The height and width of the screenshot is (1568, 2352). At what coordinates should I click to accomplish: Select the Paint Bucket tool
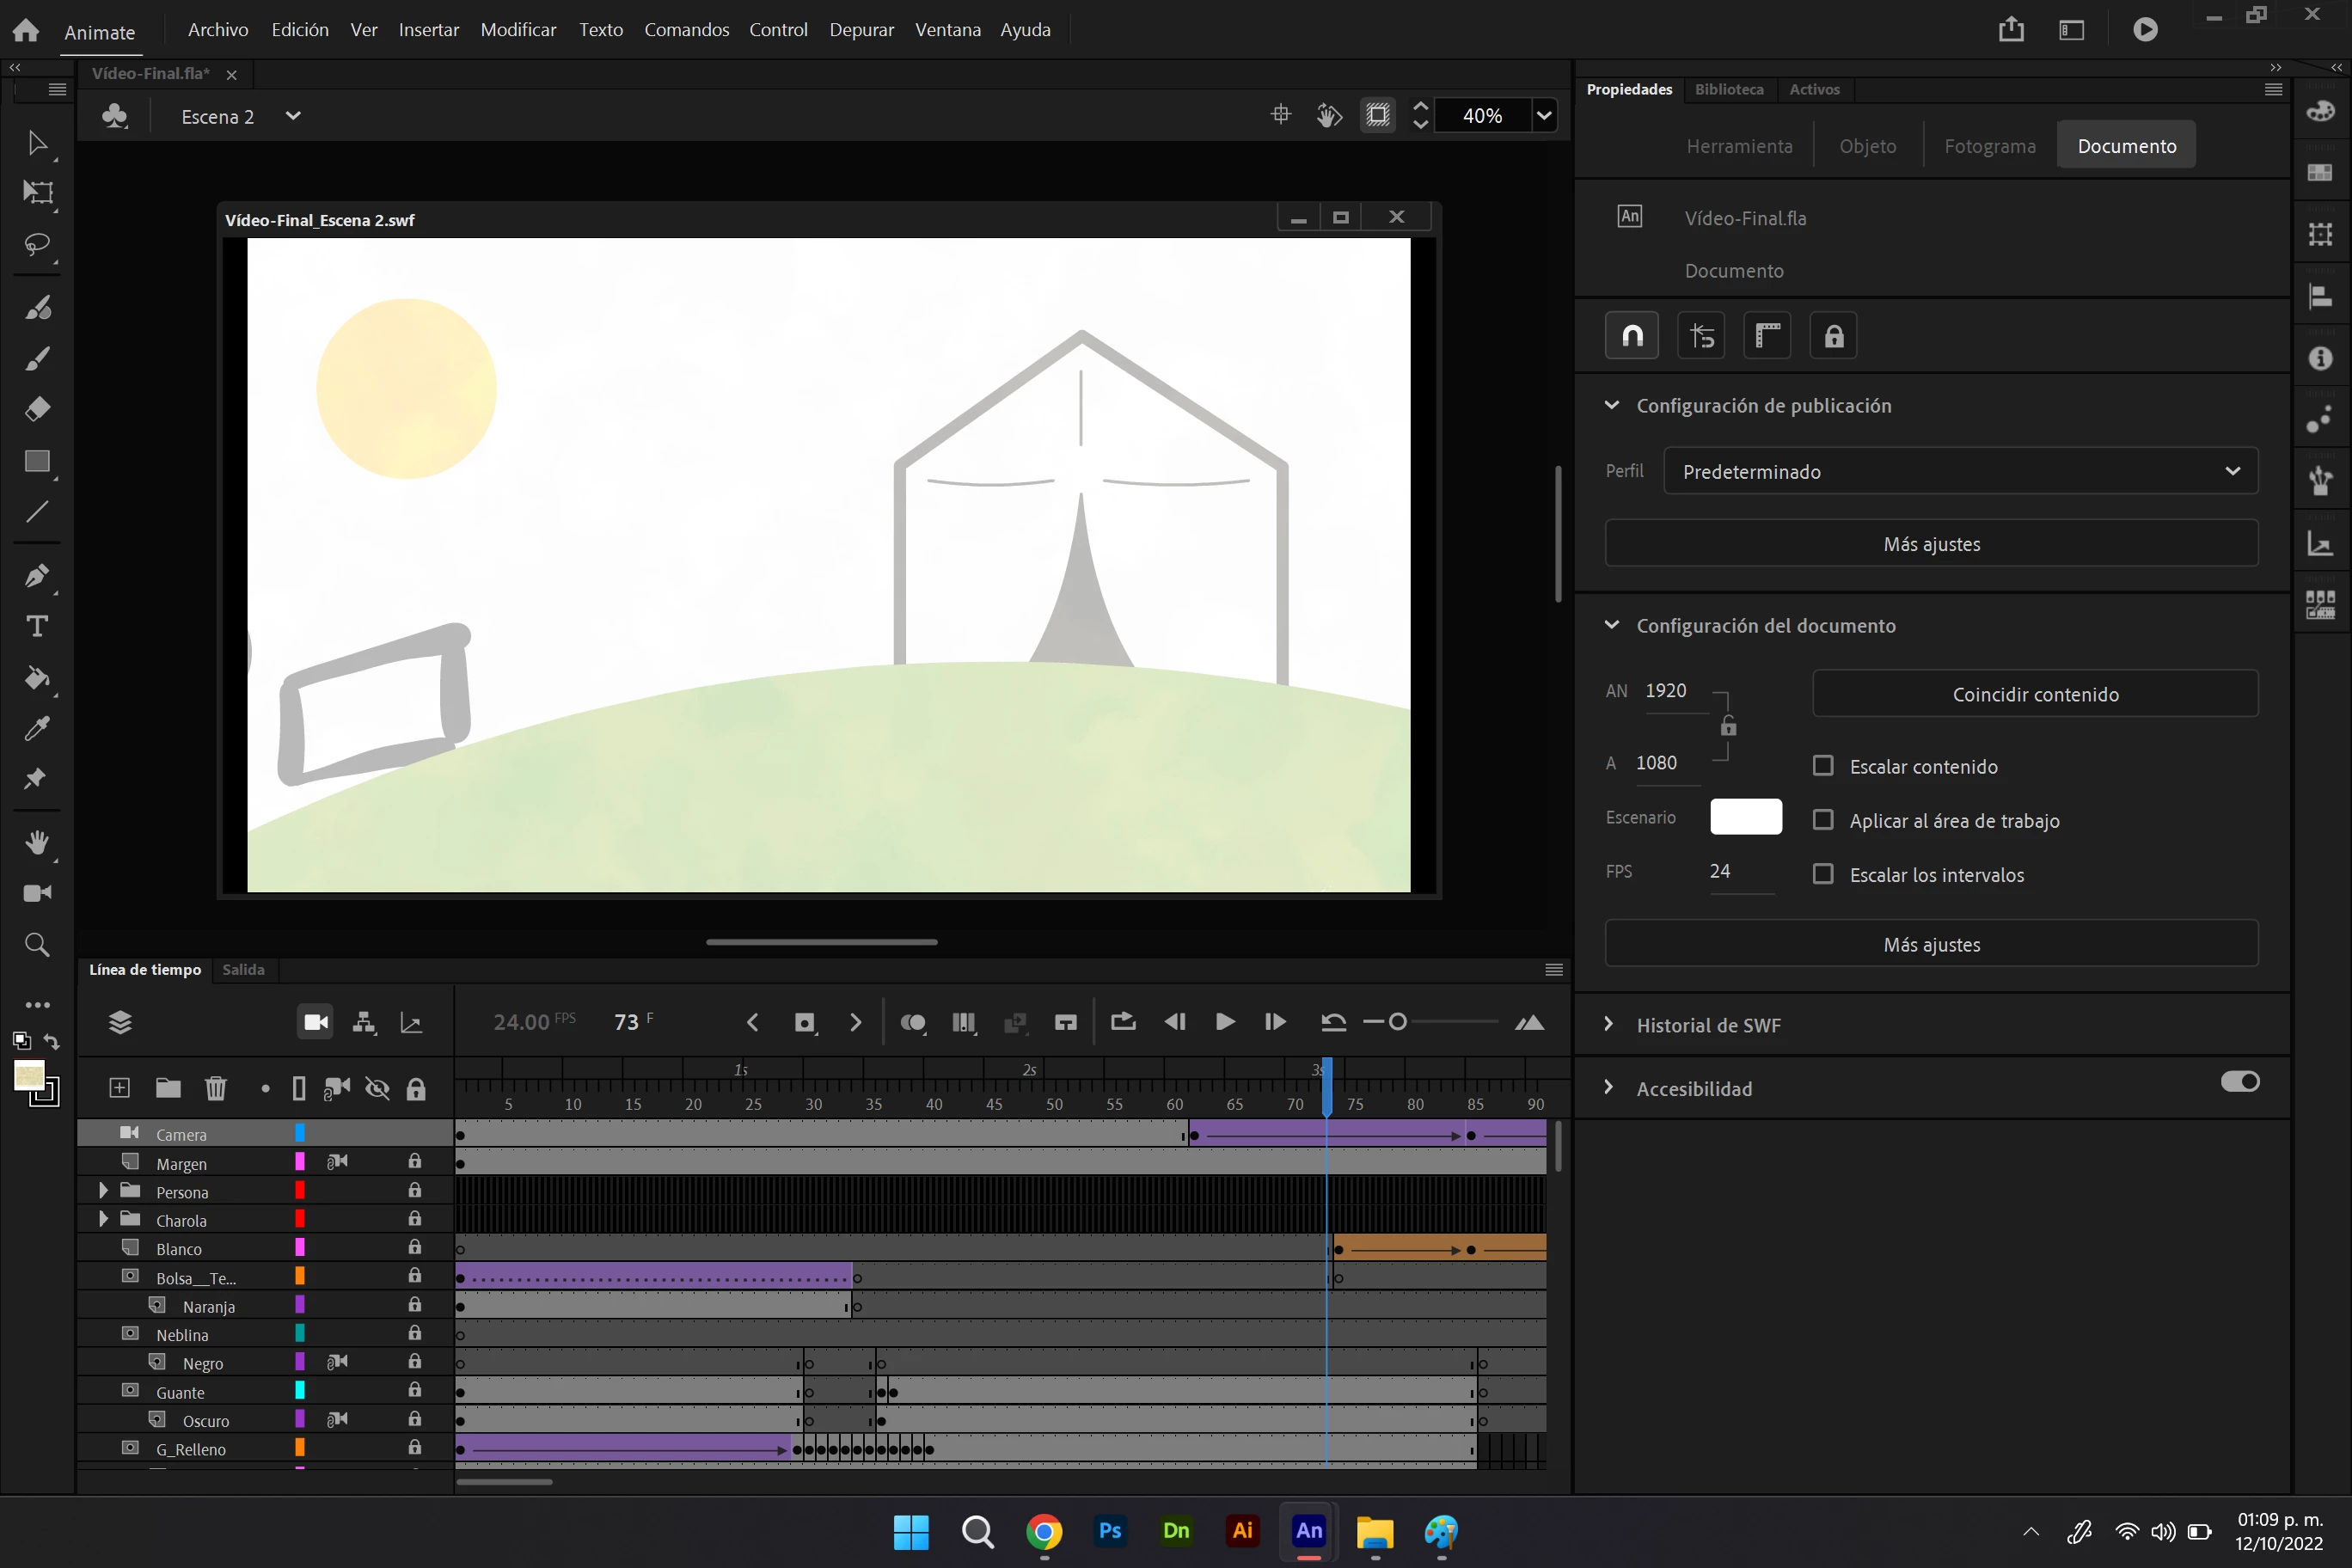click(37, 679)
